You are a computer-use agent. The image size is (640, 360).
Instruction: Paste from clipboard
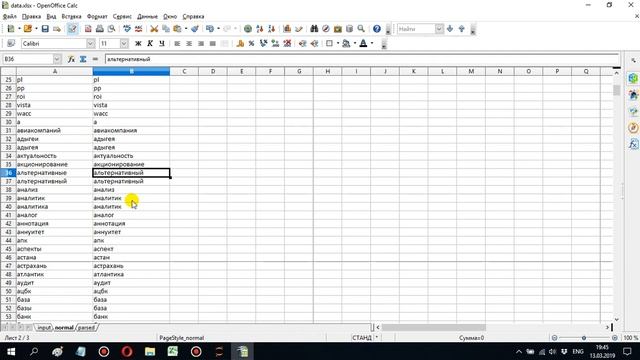(x=177, y=29)
